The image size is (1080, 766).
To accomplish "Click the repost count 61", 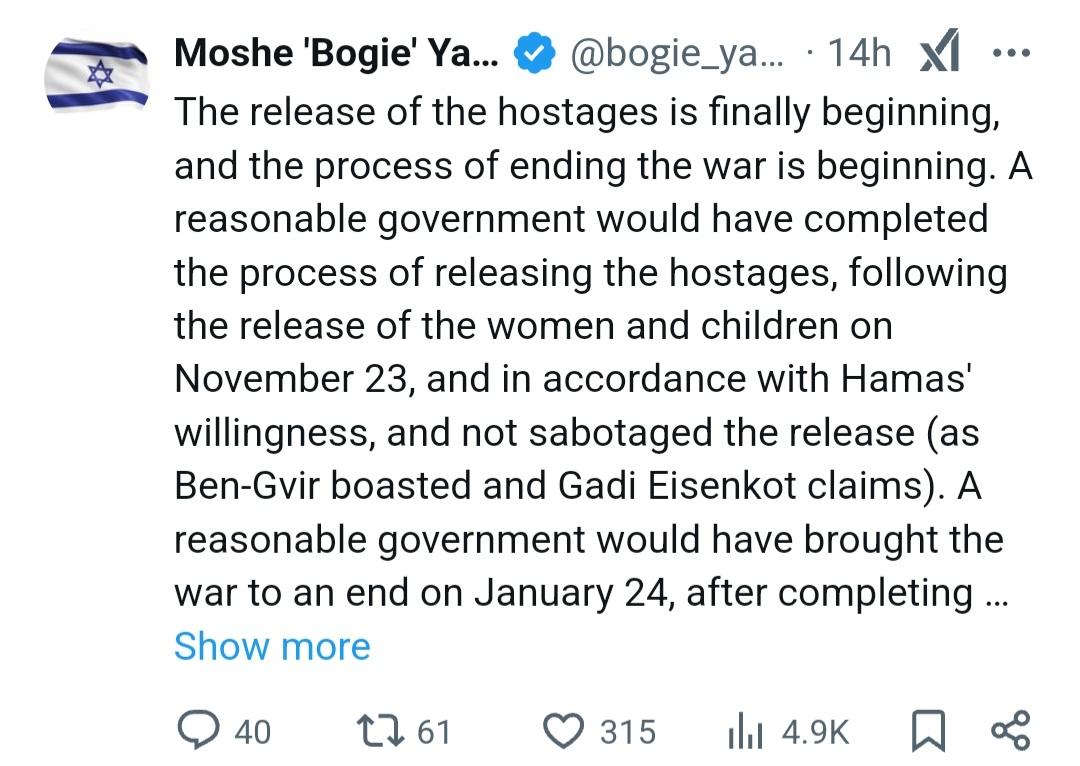I will [x=433, y=732].
